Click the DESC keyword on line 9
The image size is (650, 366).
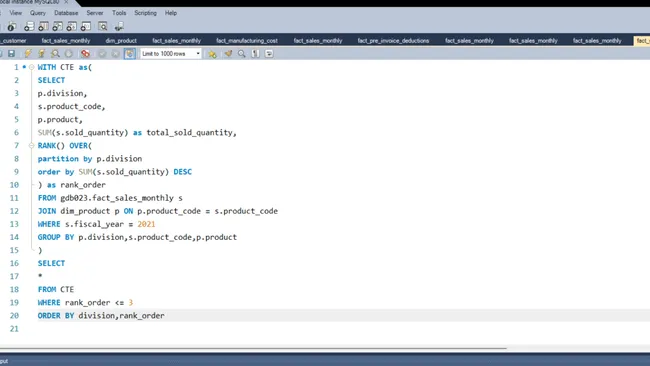[182, 172]
